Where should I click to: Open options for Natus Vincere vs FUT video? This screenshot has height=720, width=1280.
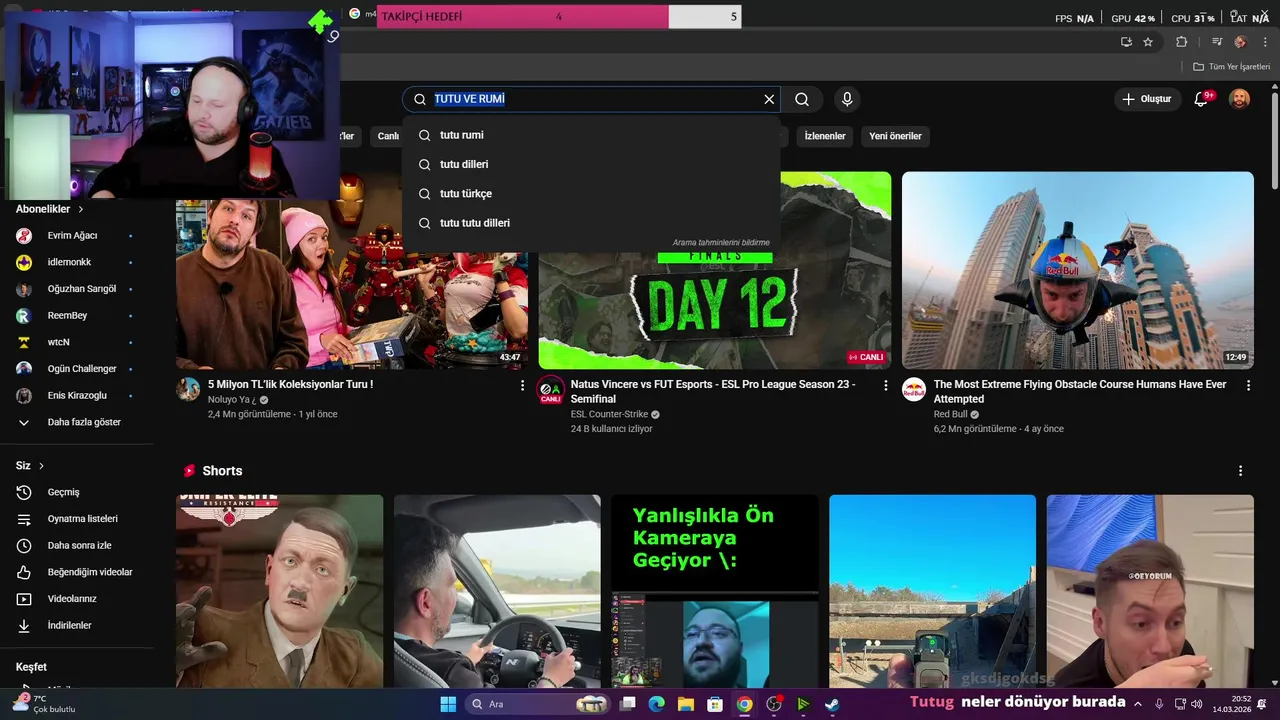(885, 385)
